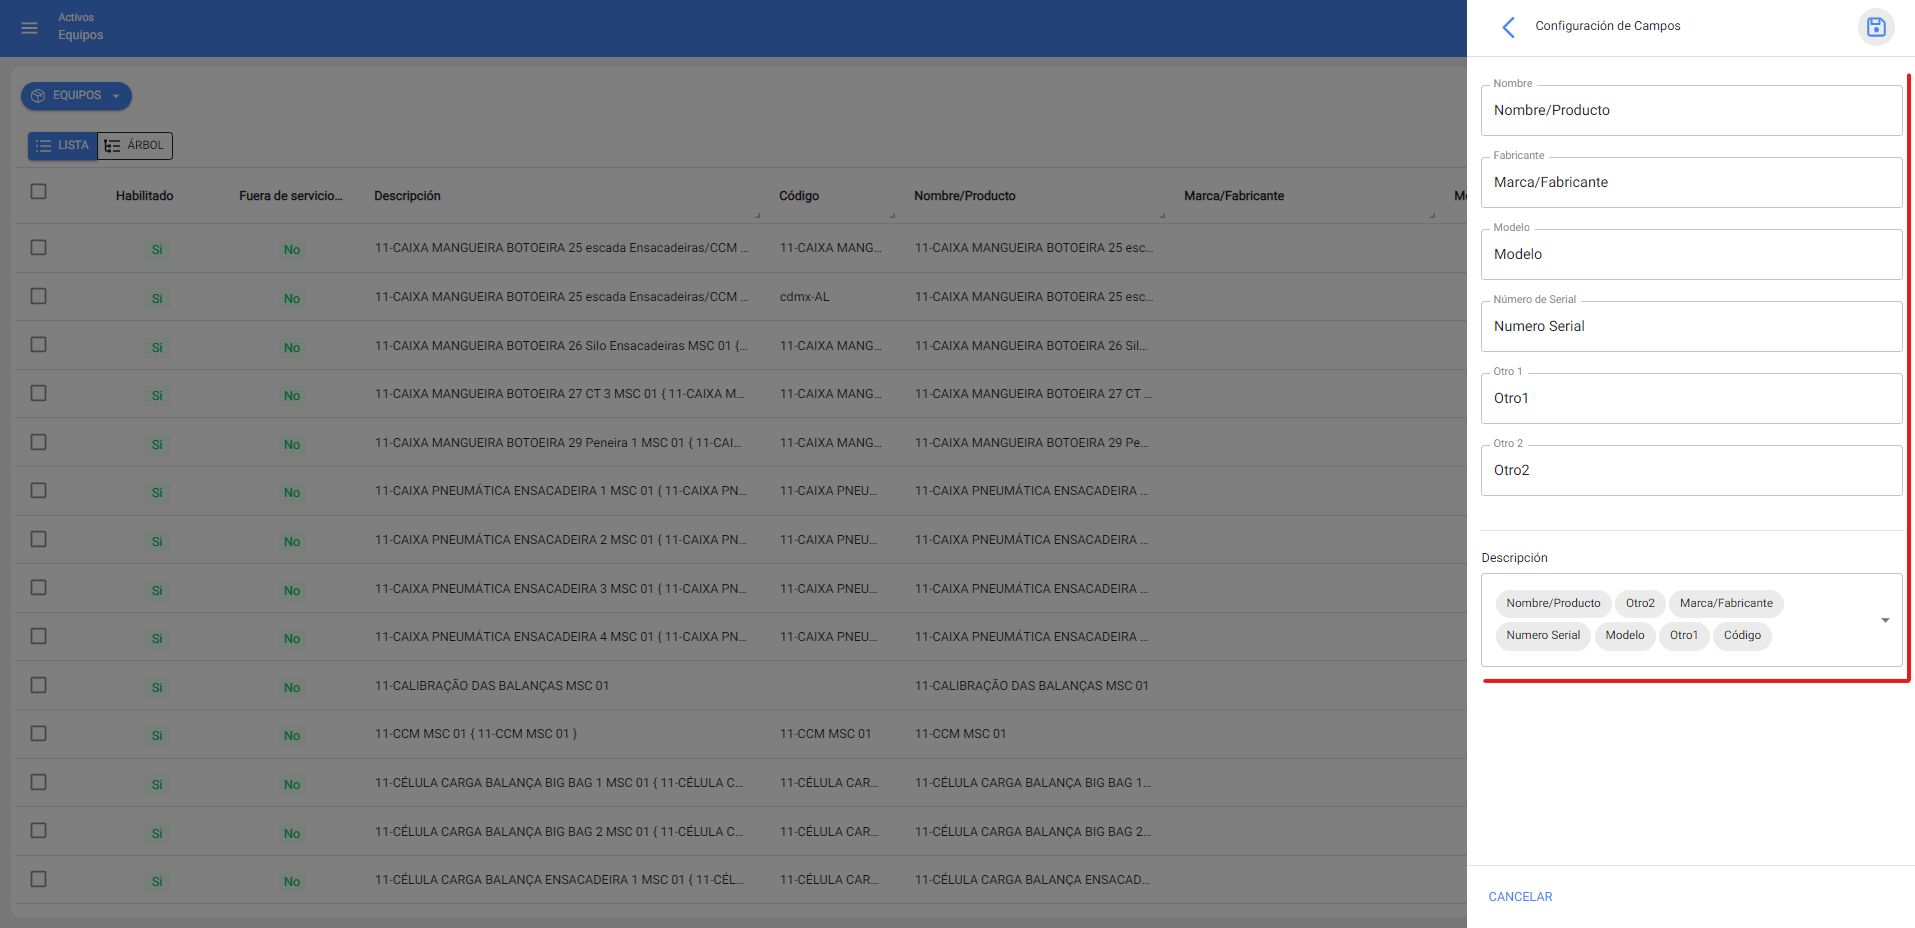Image resolution: width=1915 pixels, height=928 pixels.
Task: Go back using the left arrow icon
Action: 1508,27
